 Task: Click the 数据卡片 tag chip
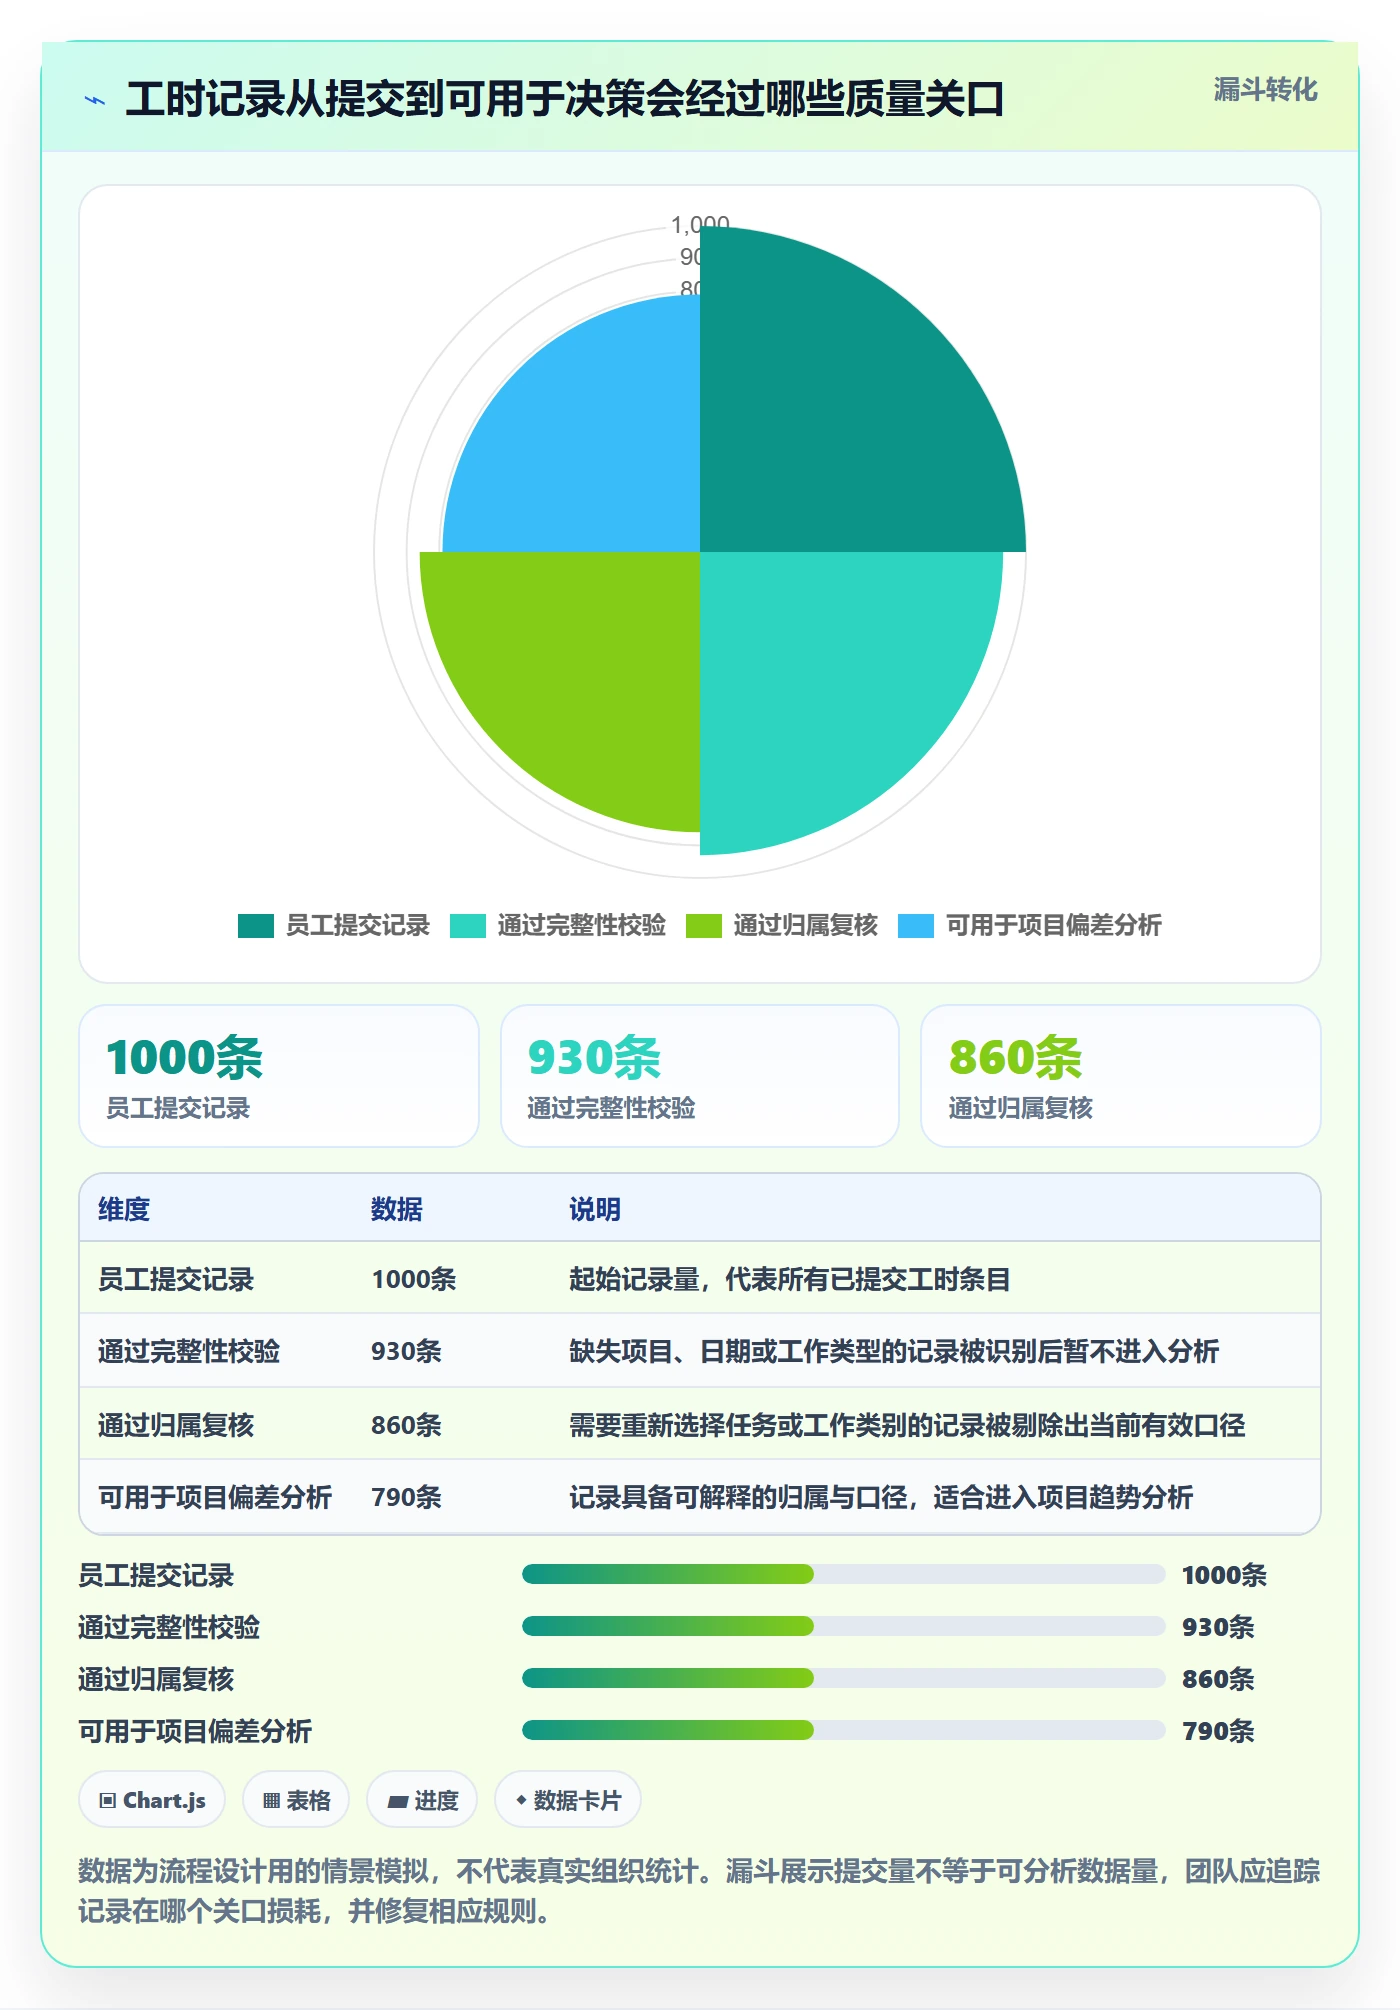(568, 1800)
